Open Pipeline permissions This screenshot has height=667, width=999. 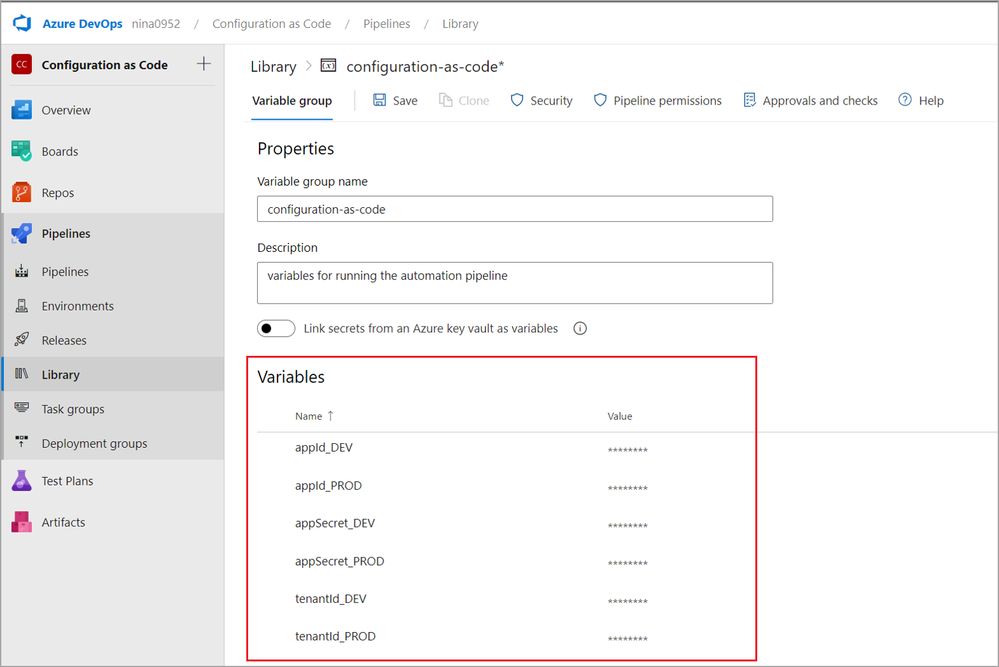pos(658,100)
